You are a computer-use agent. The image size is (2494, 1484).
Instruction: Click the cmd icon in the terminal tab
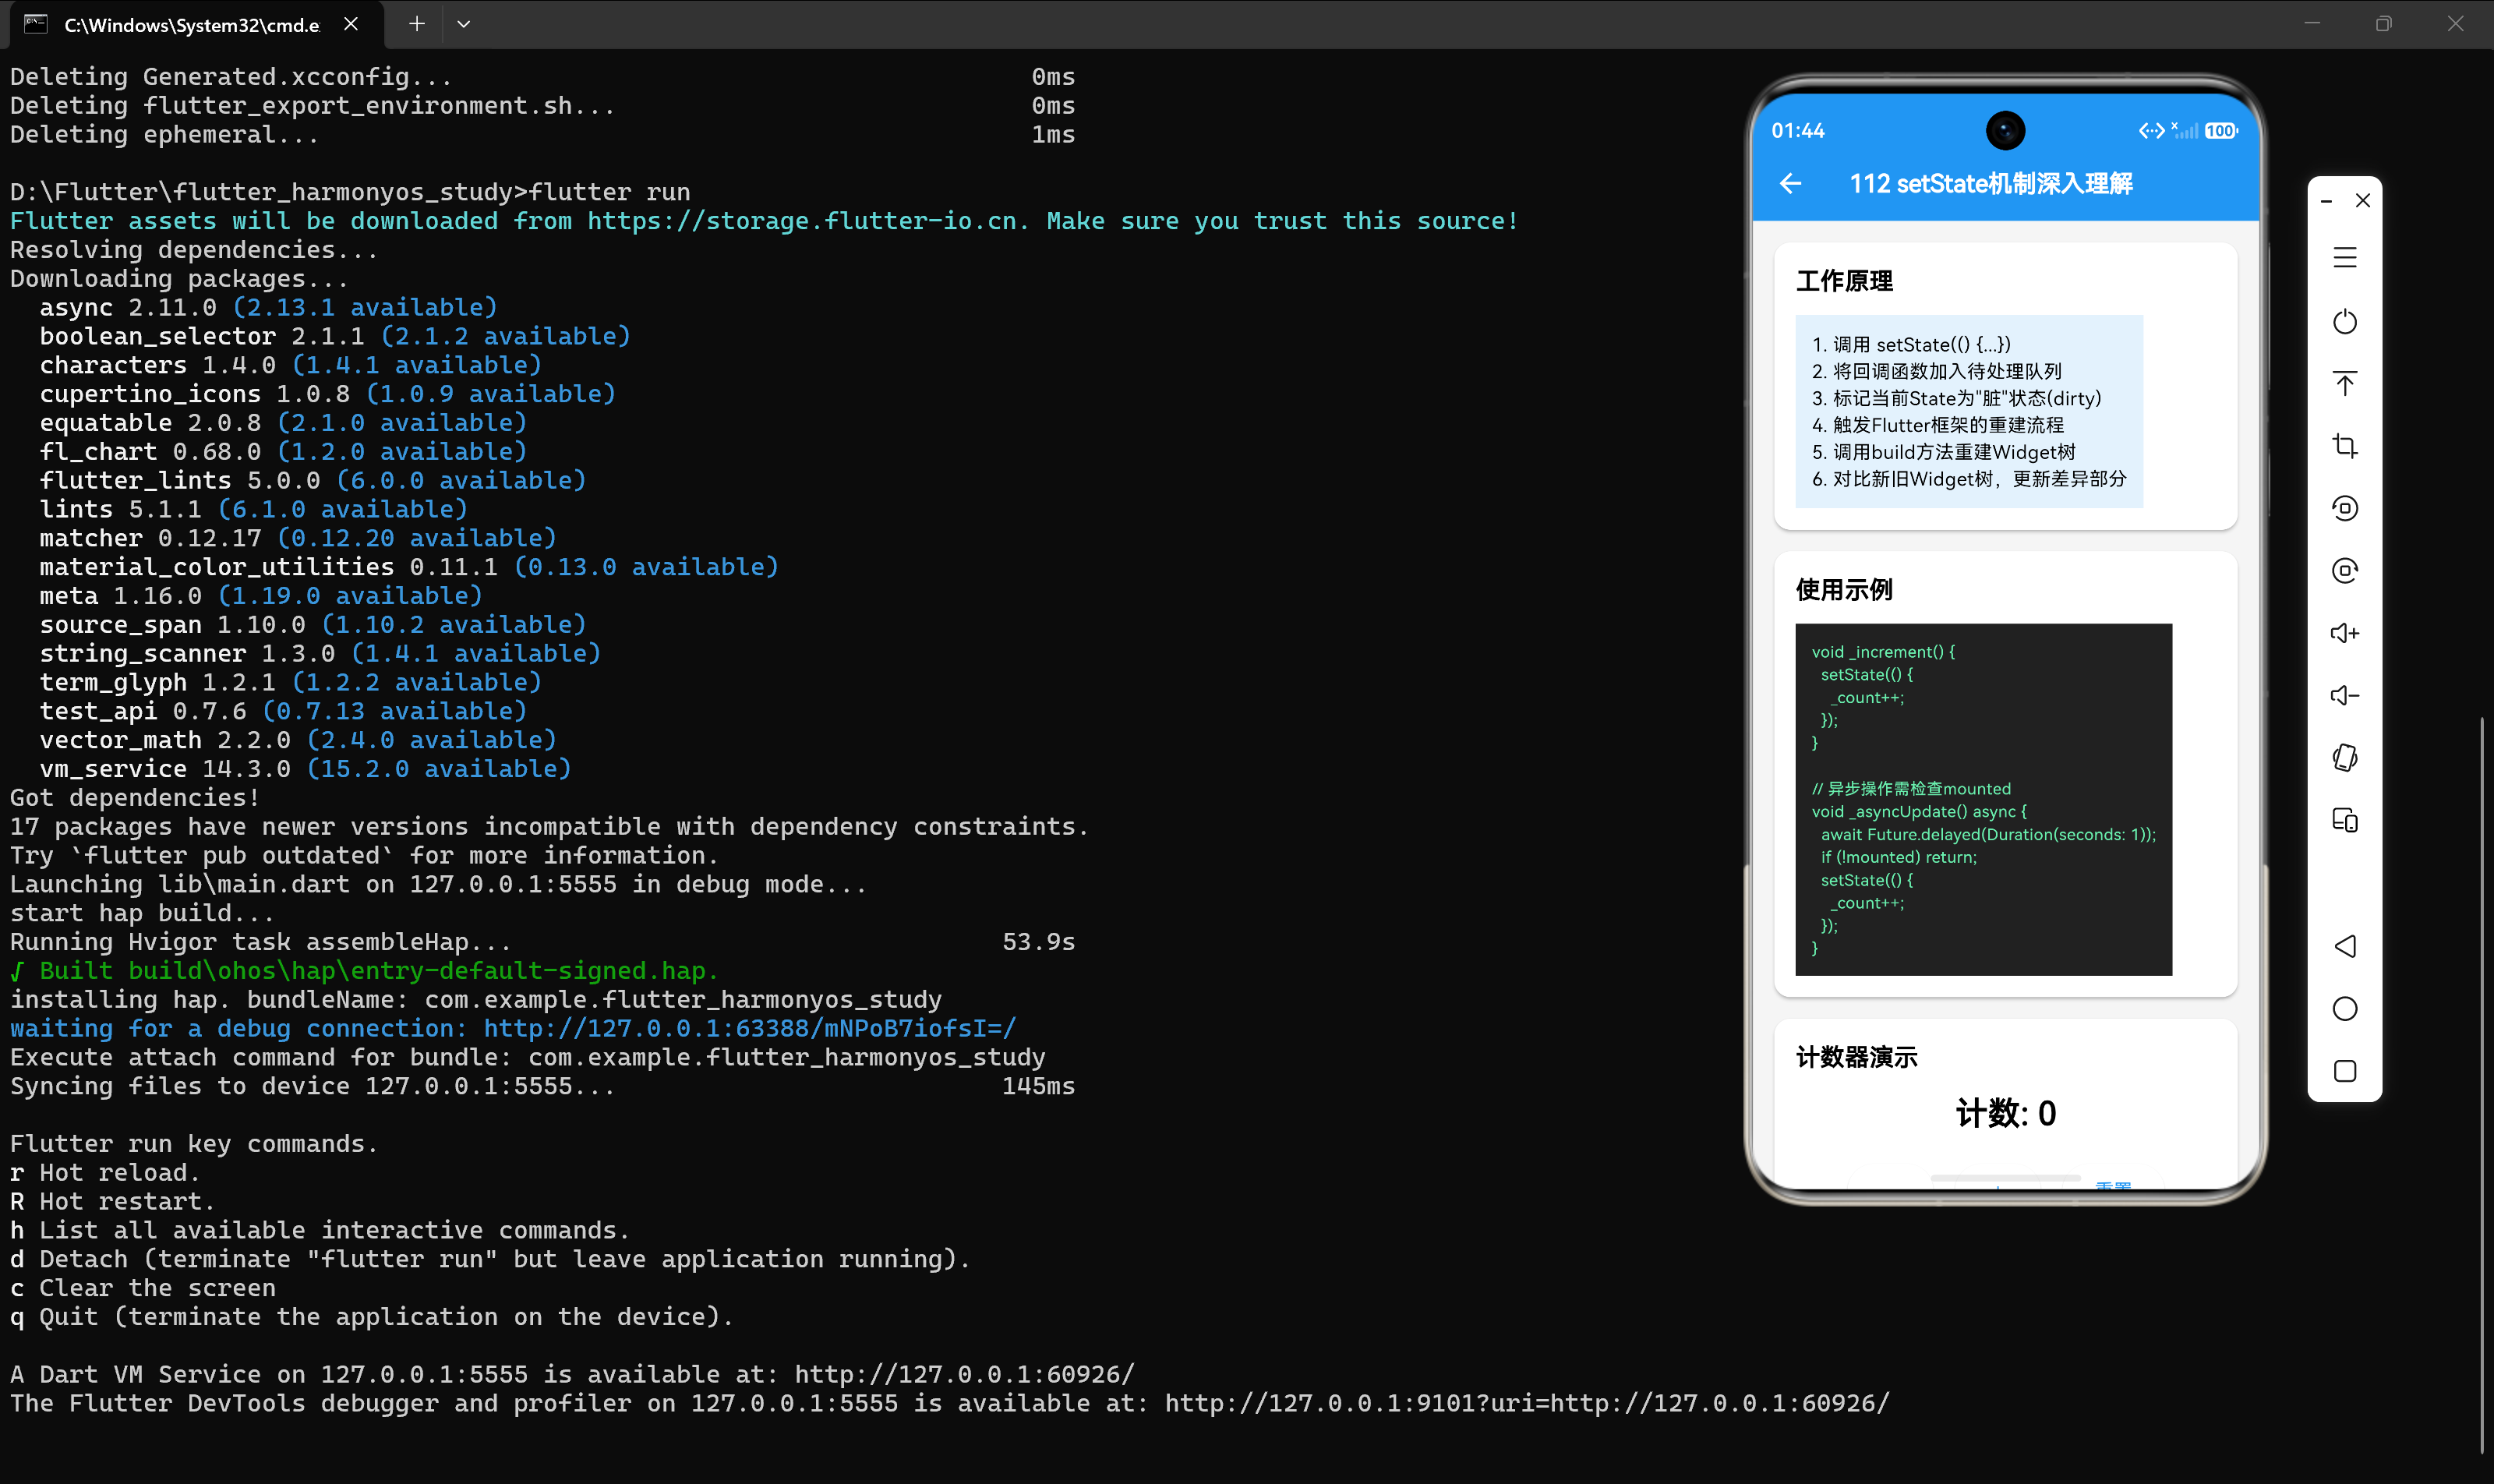(36, 24)
